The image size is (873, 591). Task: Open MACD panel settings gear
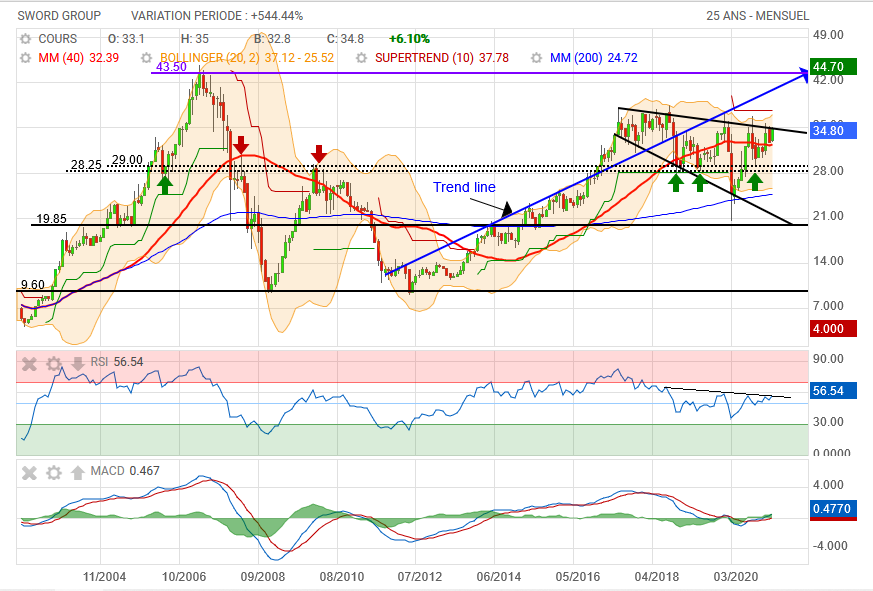coord(53,473)
